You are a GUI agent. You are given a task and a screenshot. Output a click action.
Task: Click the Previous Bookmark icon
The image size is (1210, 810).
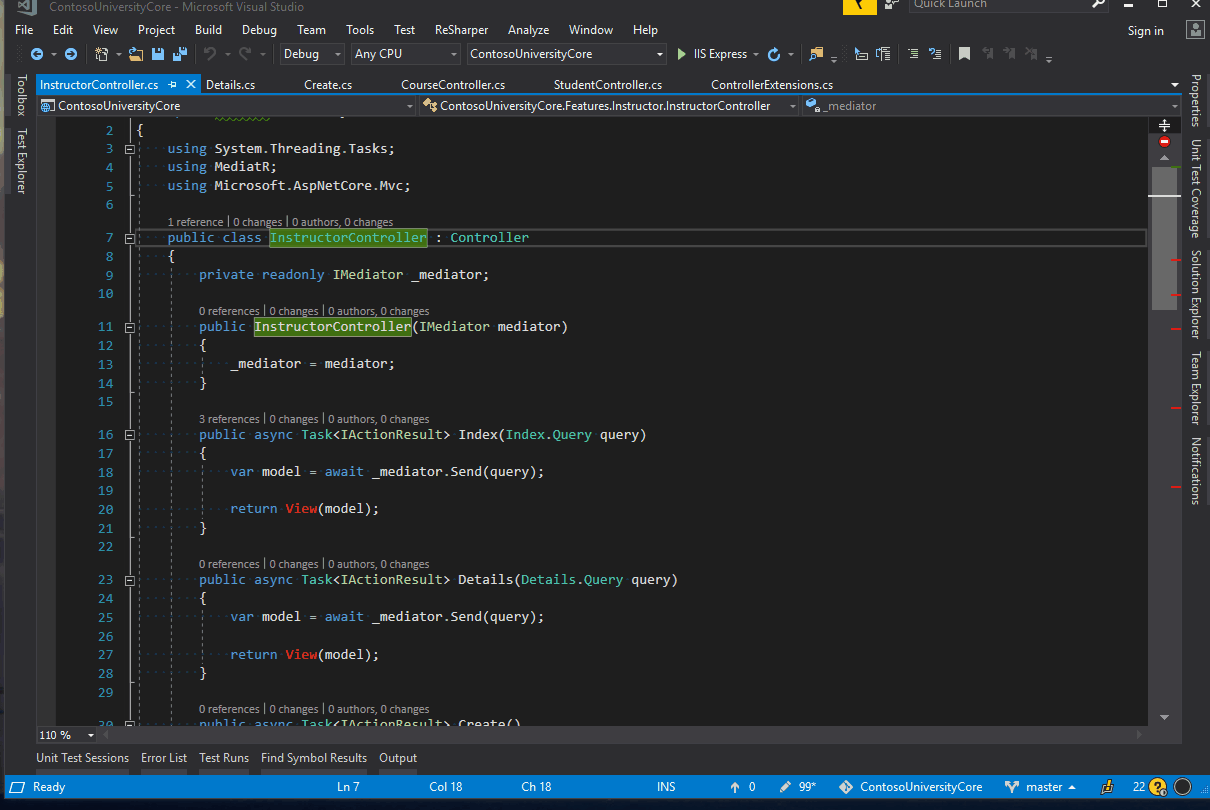pos(988,54)
